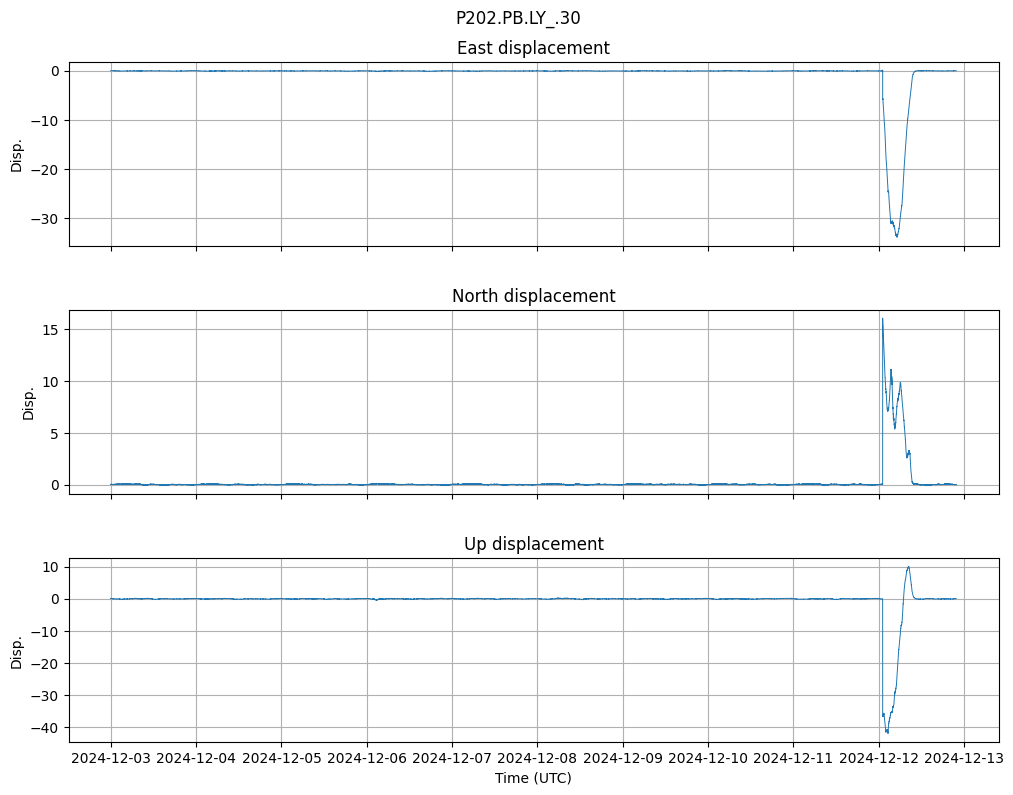Click the highest spike in North displacement curve
1013x795 pixels.
[x=882, y=319]
